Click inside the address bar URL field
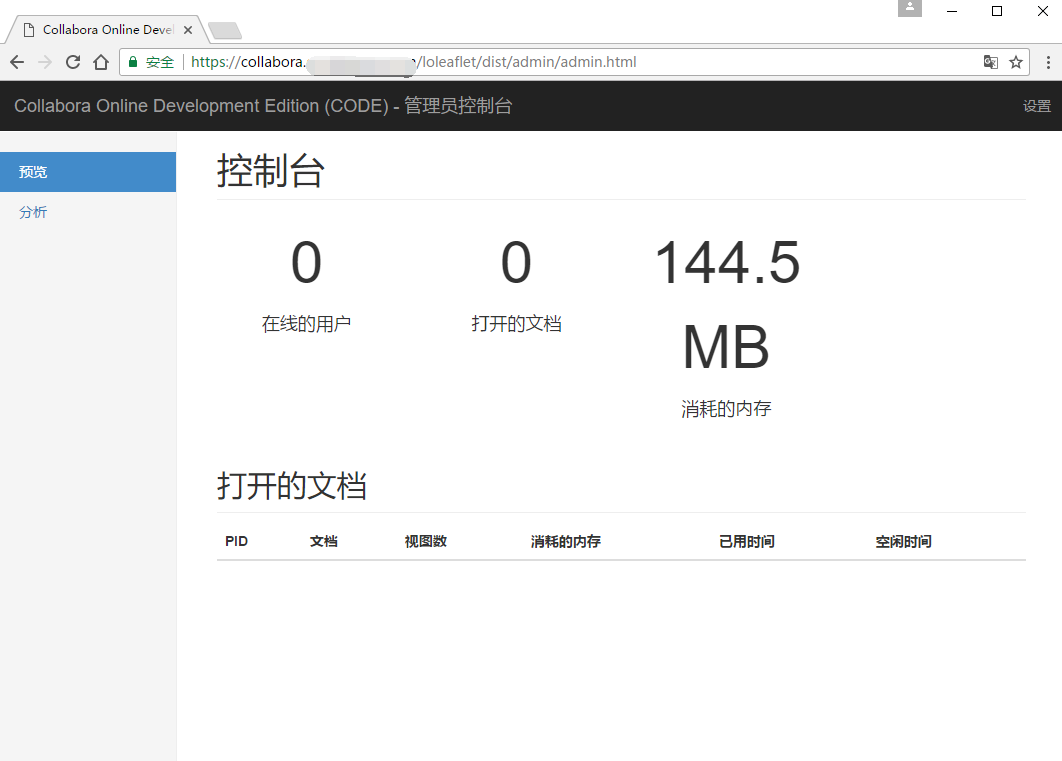Viewport: 1062px width, 761px height. point(500,61)
